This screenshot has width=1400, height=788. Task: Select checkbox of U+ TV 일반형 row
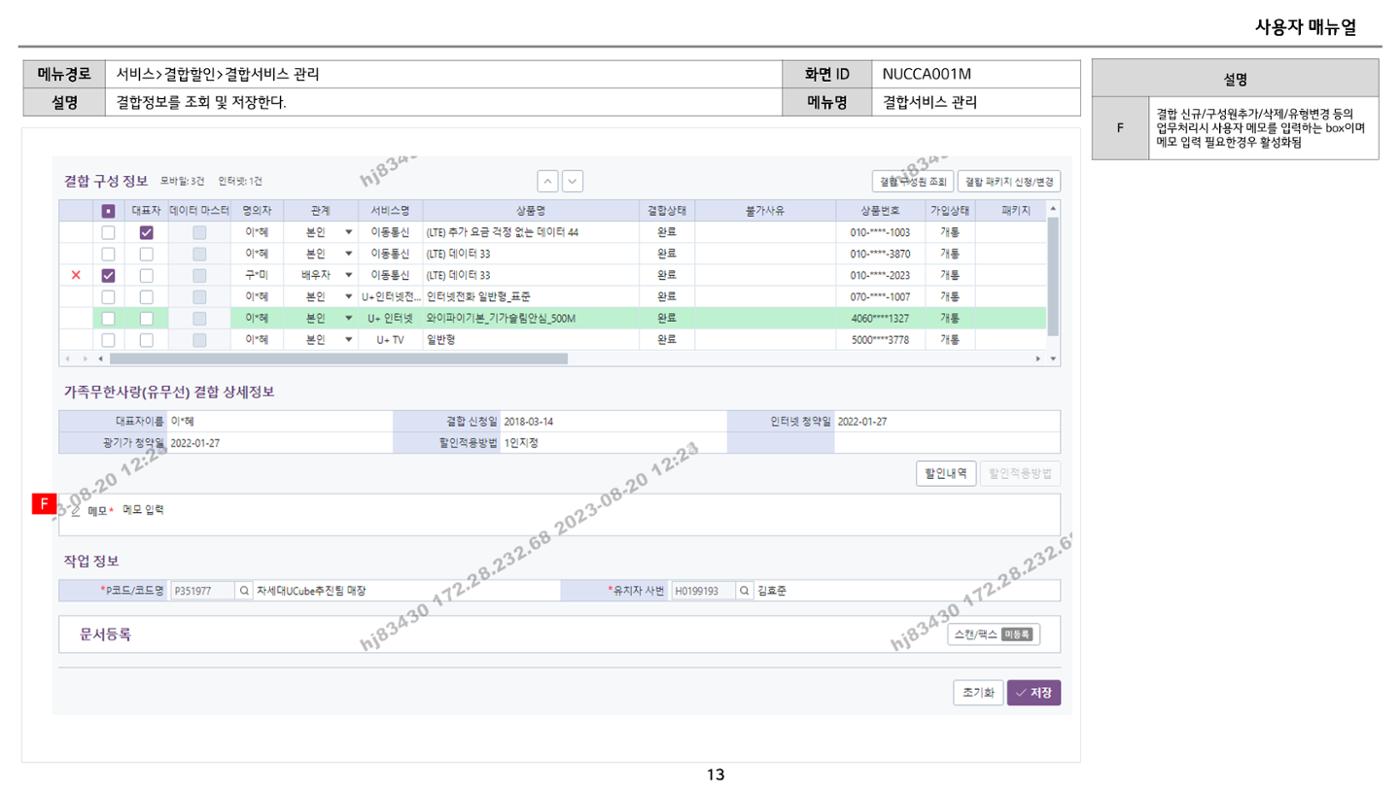(x=109, y=340)
